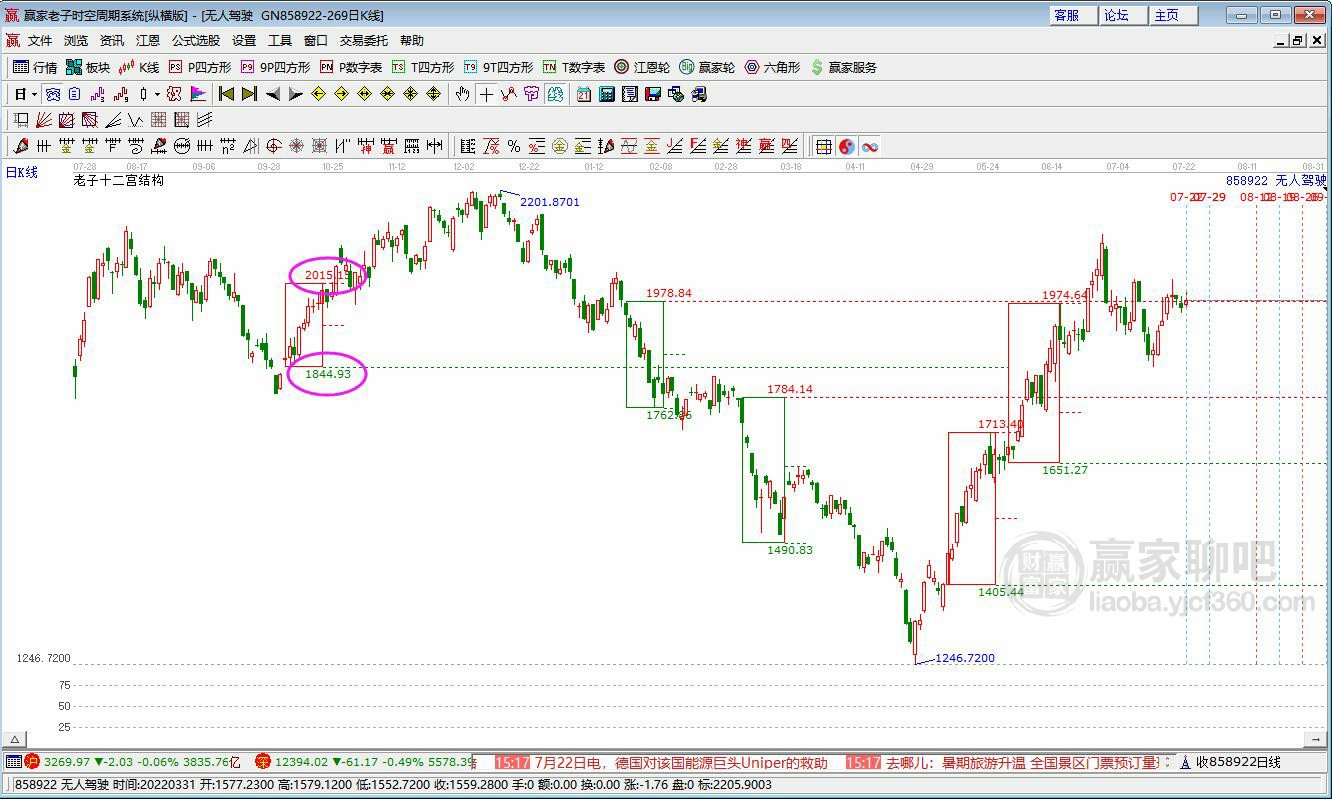Screen dimensions: 1332x799
Task: Click the 1784.14 price level label
Action: [790, 389]
